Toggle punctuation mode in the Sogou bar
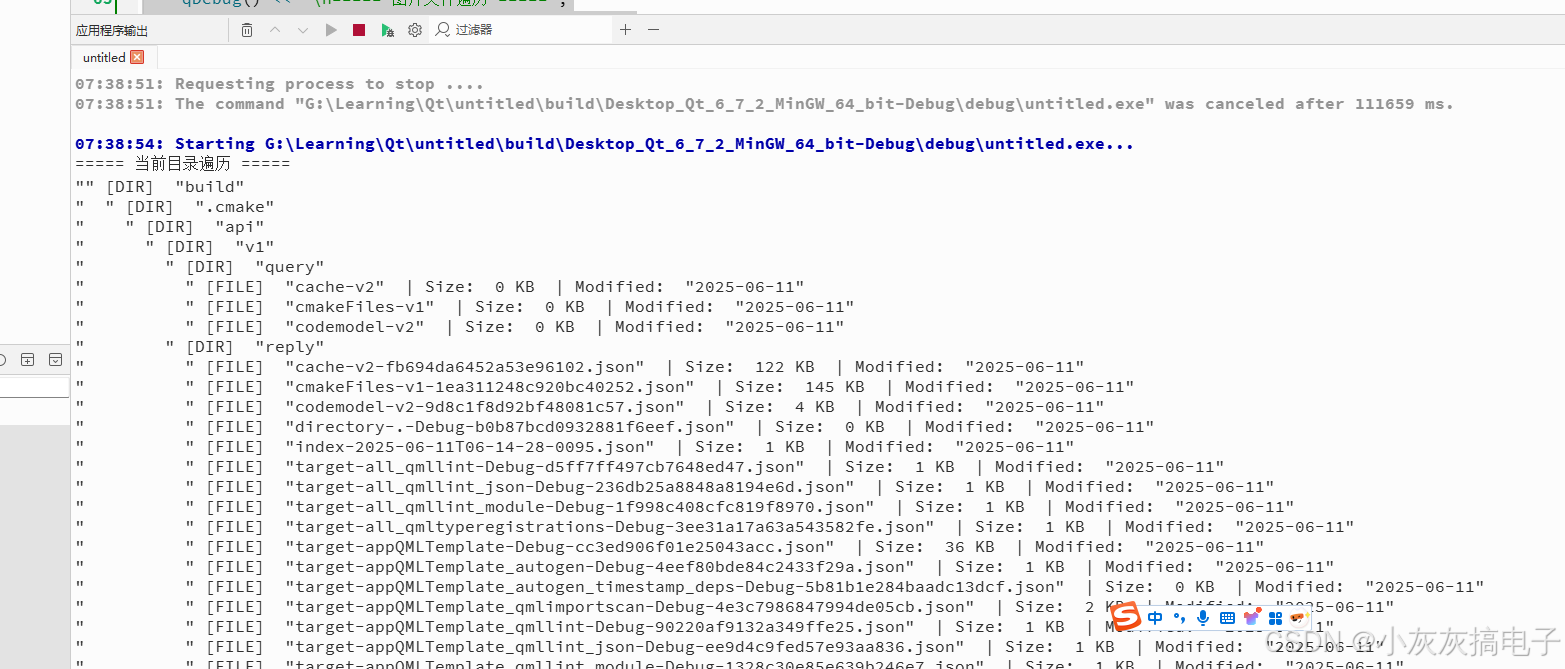 pos(1180,618)
